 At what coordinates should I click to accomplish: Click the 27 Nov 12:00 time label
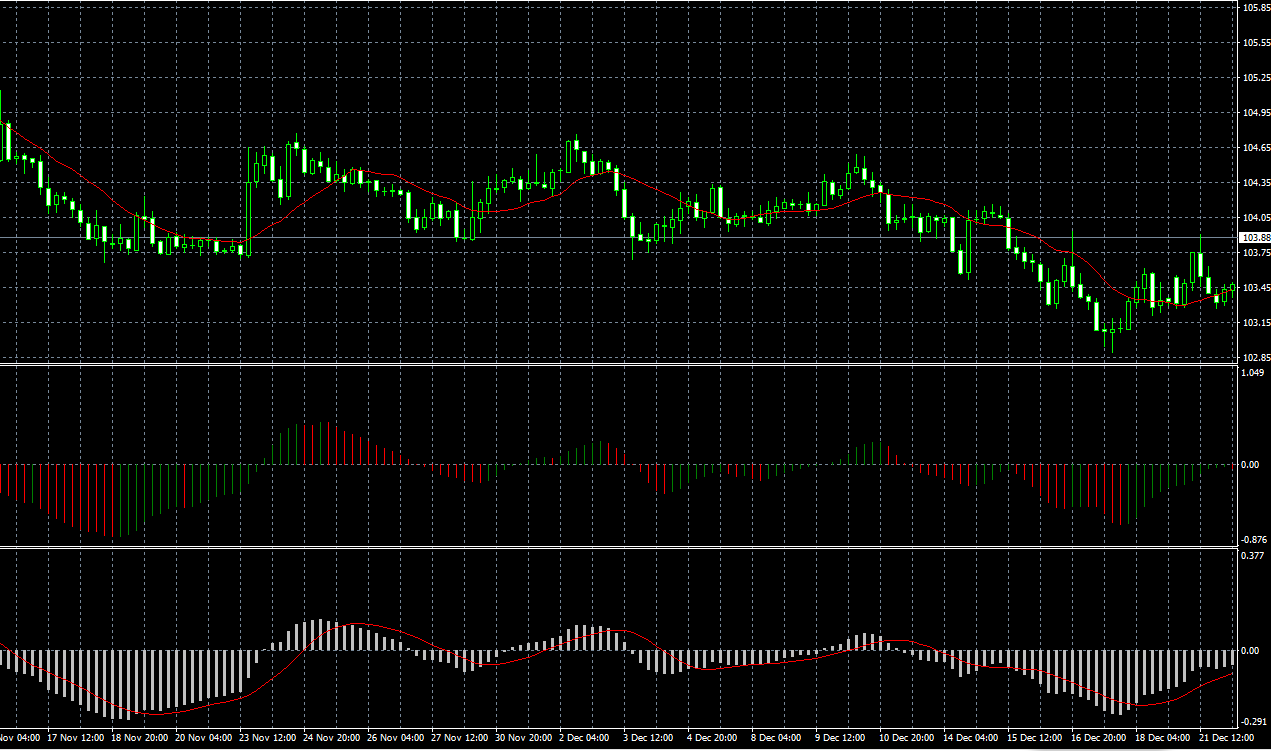pyautogui.click(x=461, y=739)
